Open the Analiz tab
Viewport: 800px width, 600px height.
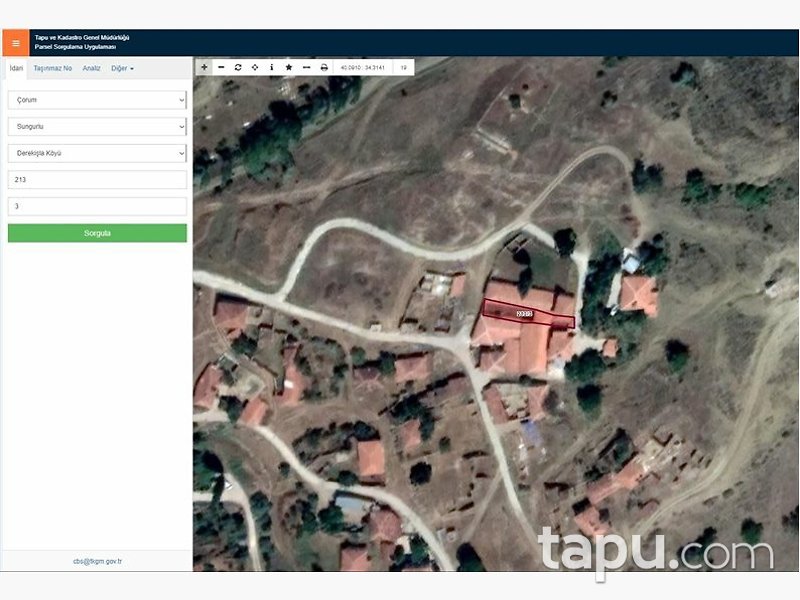pos(93,69)
